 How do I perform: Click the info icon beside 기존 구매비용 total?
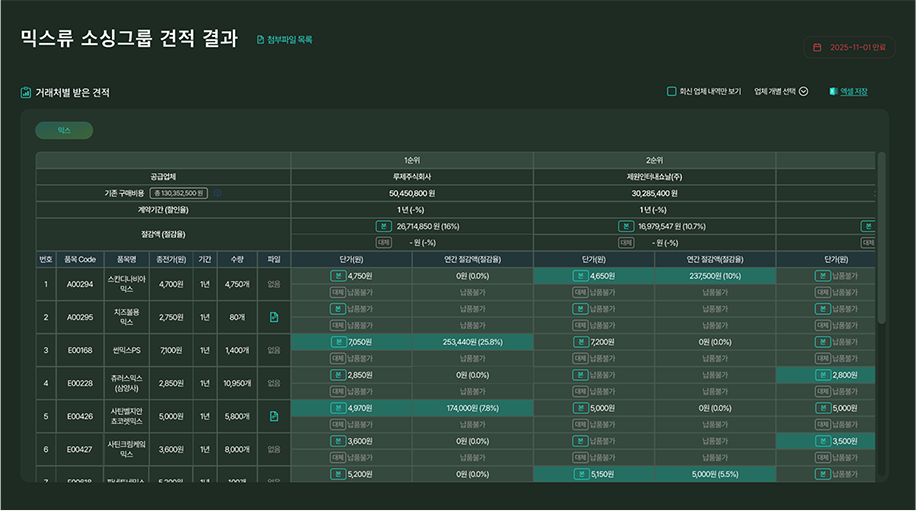pos(217,193)
